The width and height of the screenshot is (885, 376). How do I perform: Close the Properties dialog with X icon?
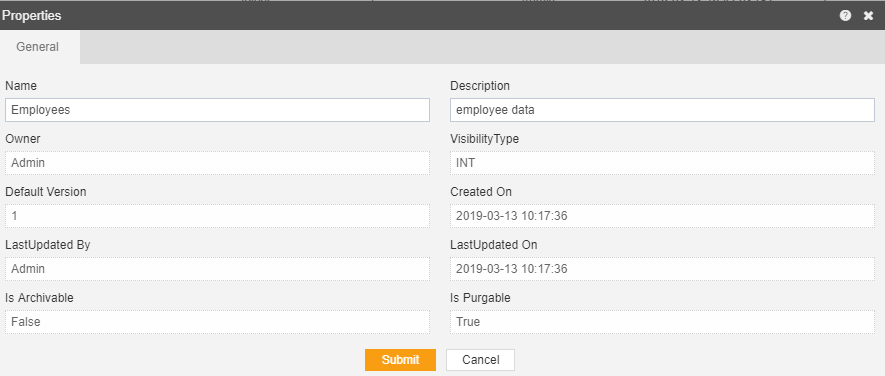[868, 16]
